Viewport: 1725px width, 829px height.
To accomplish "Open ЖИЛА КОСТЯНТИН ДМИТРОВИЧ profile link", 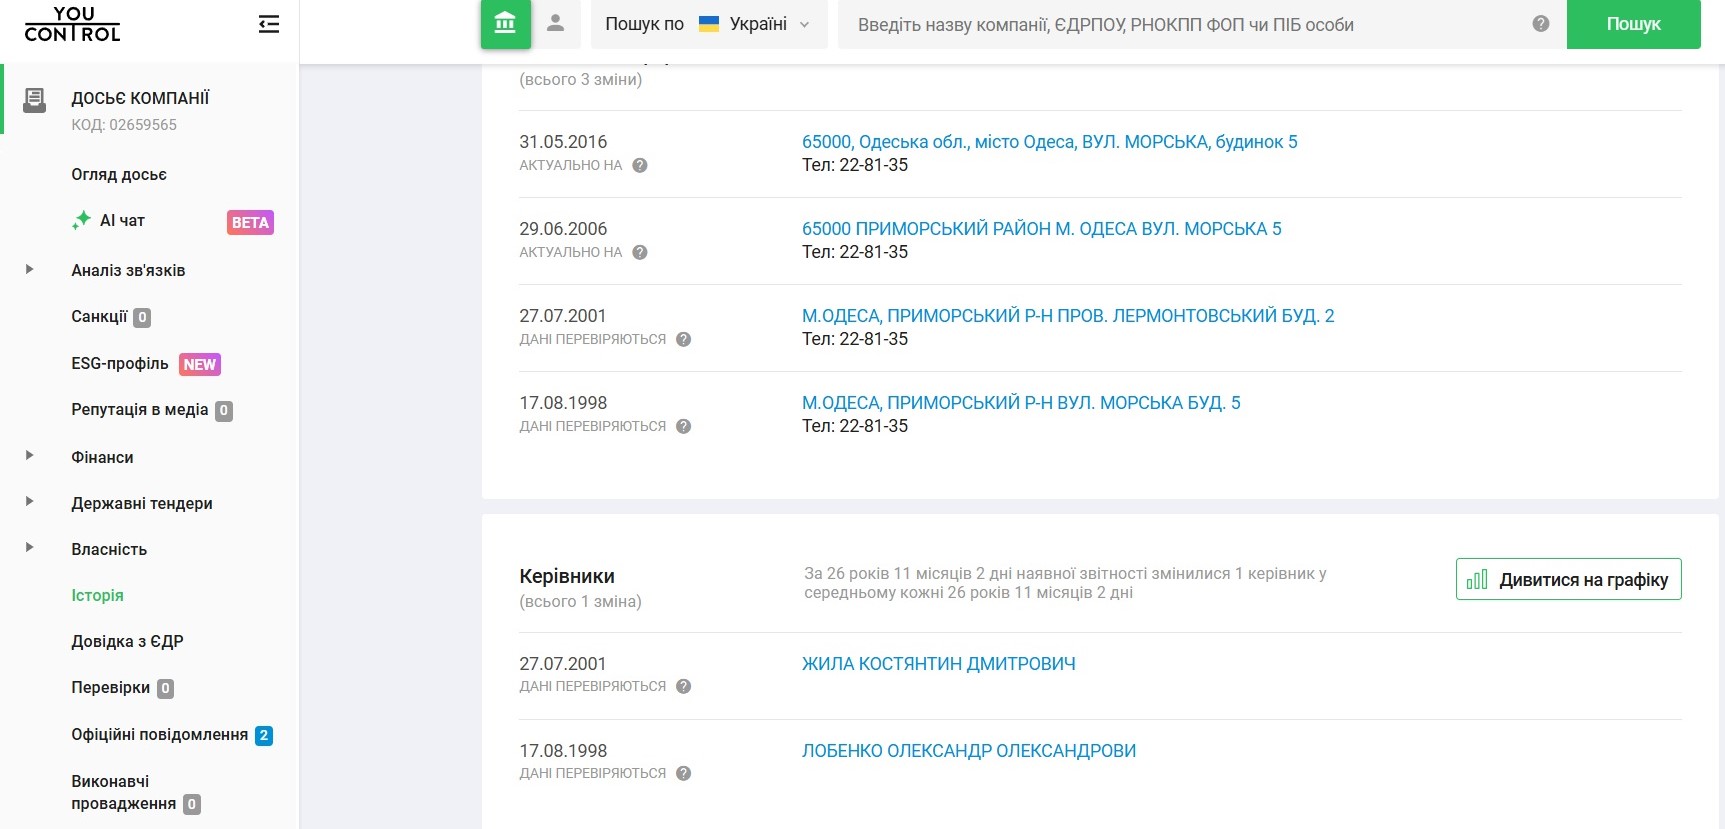I will pos(938,664).
